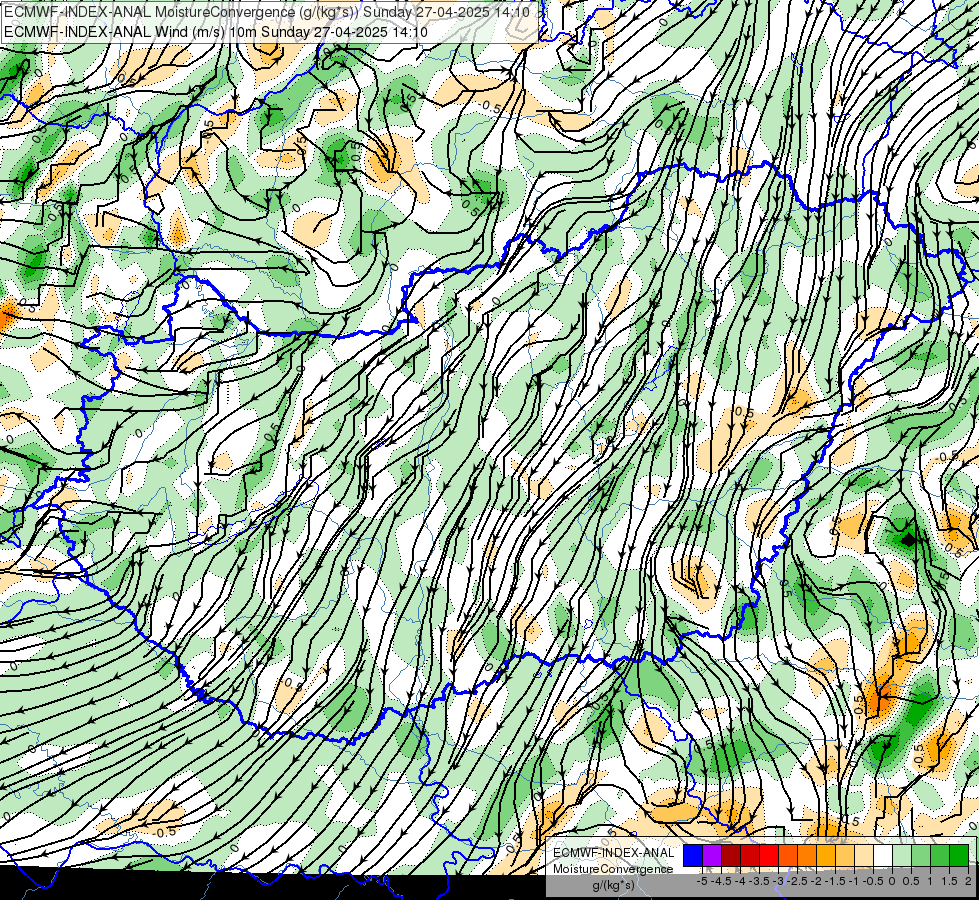The height and width of the screenshot is (900, 979).
Task: Click the g/(kg*s) unit label in legend
Action: tap(613, 886)
